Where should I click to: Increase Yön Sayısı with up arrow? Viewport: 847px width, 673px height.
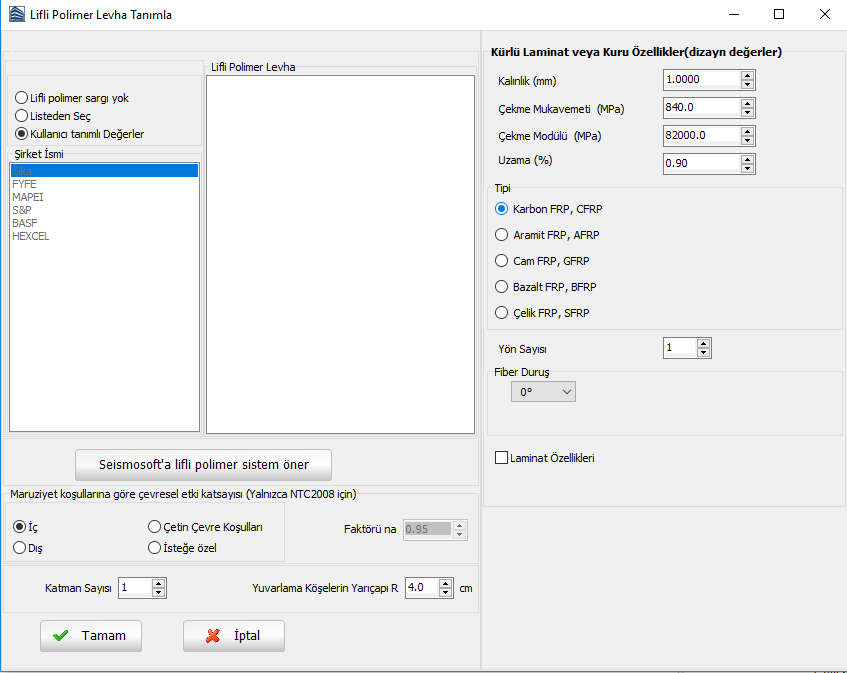[704, 344]
